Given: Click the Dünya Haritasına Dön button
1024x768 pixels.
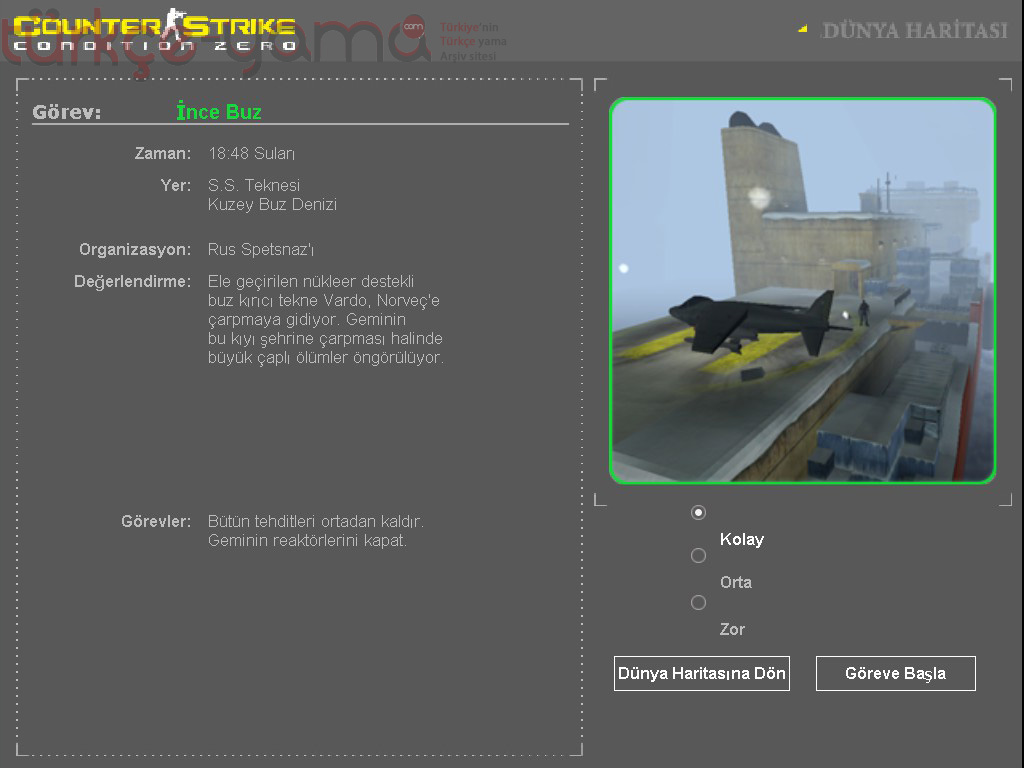Looking at the screenshot, I should (x=701, y=673).
